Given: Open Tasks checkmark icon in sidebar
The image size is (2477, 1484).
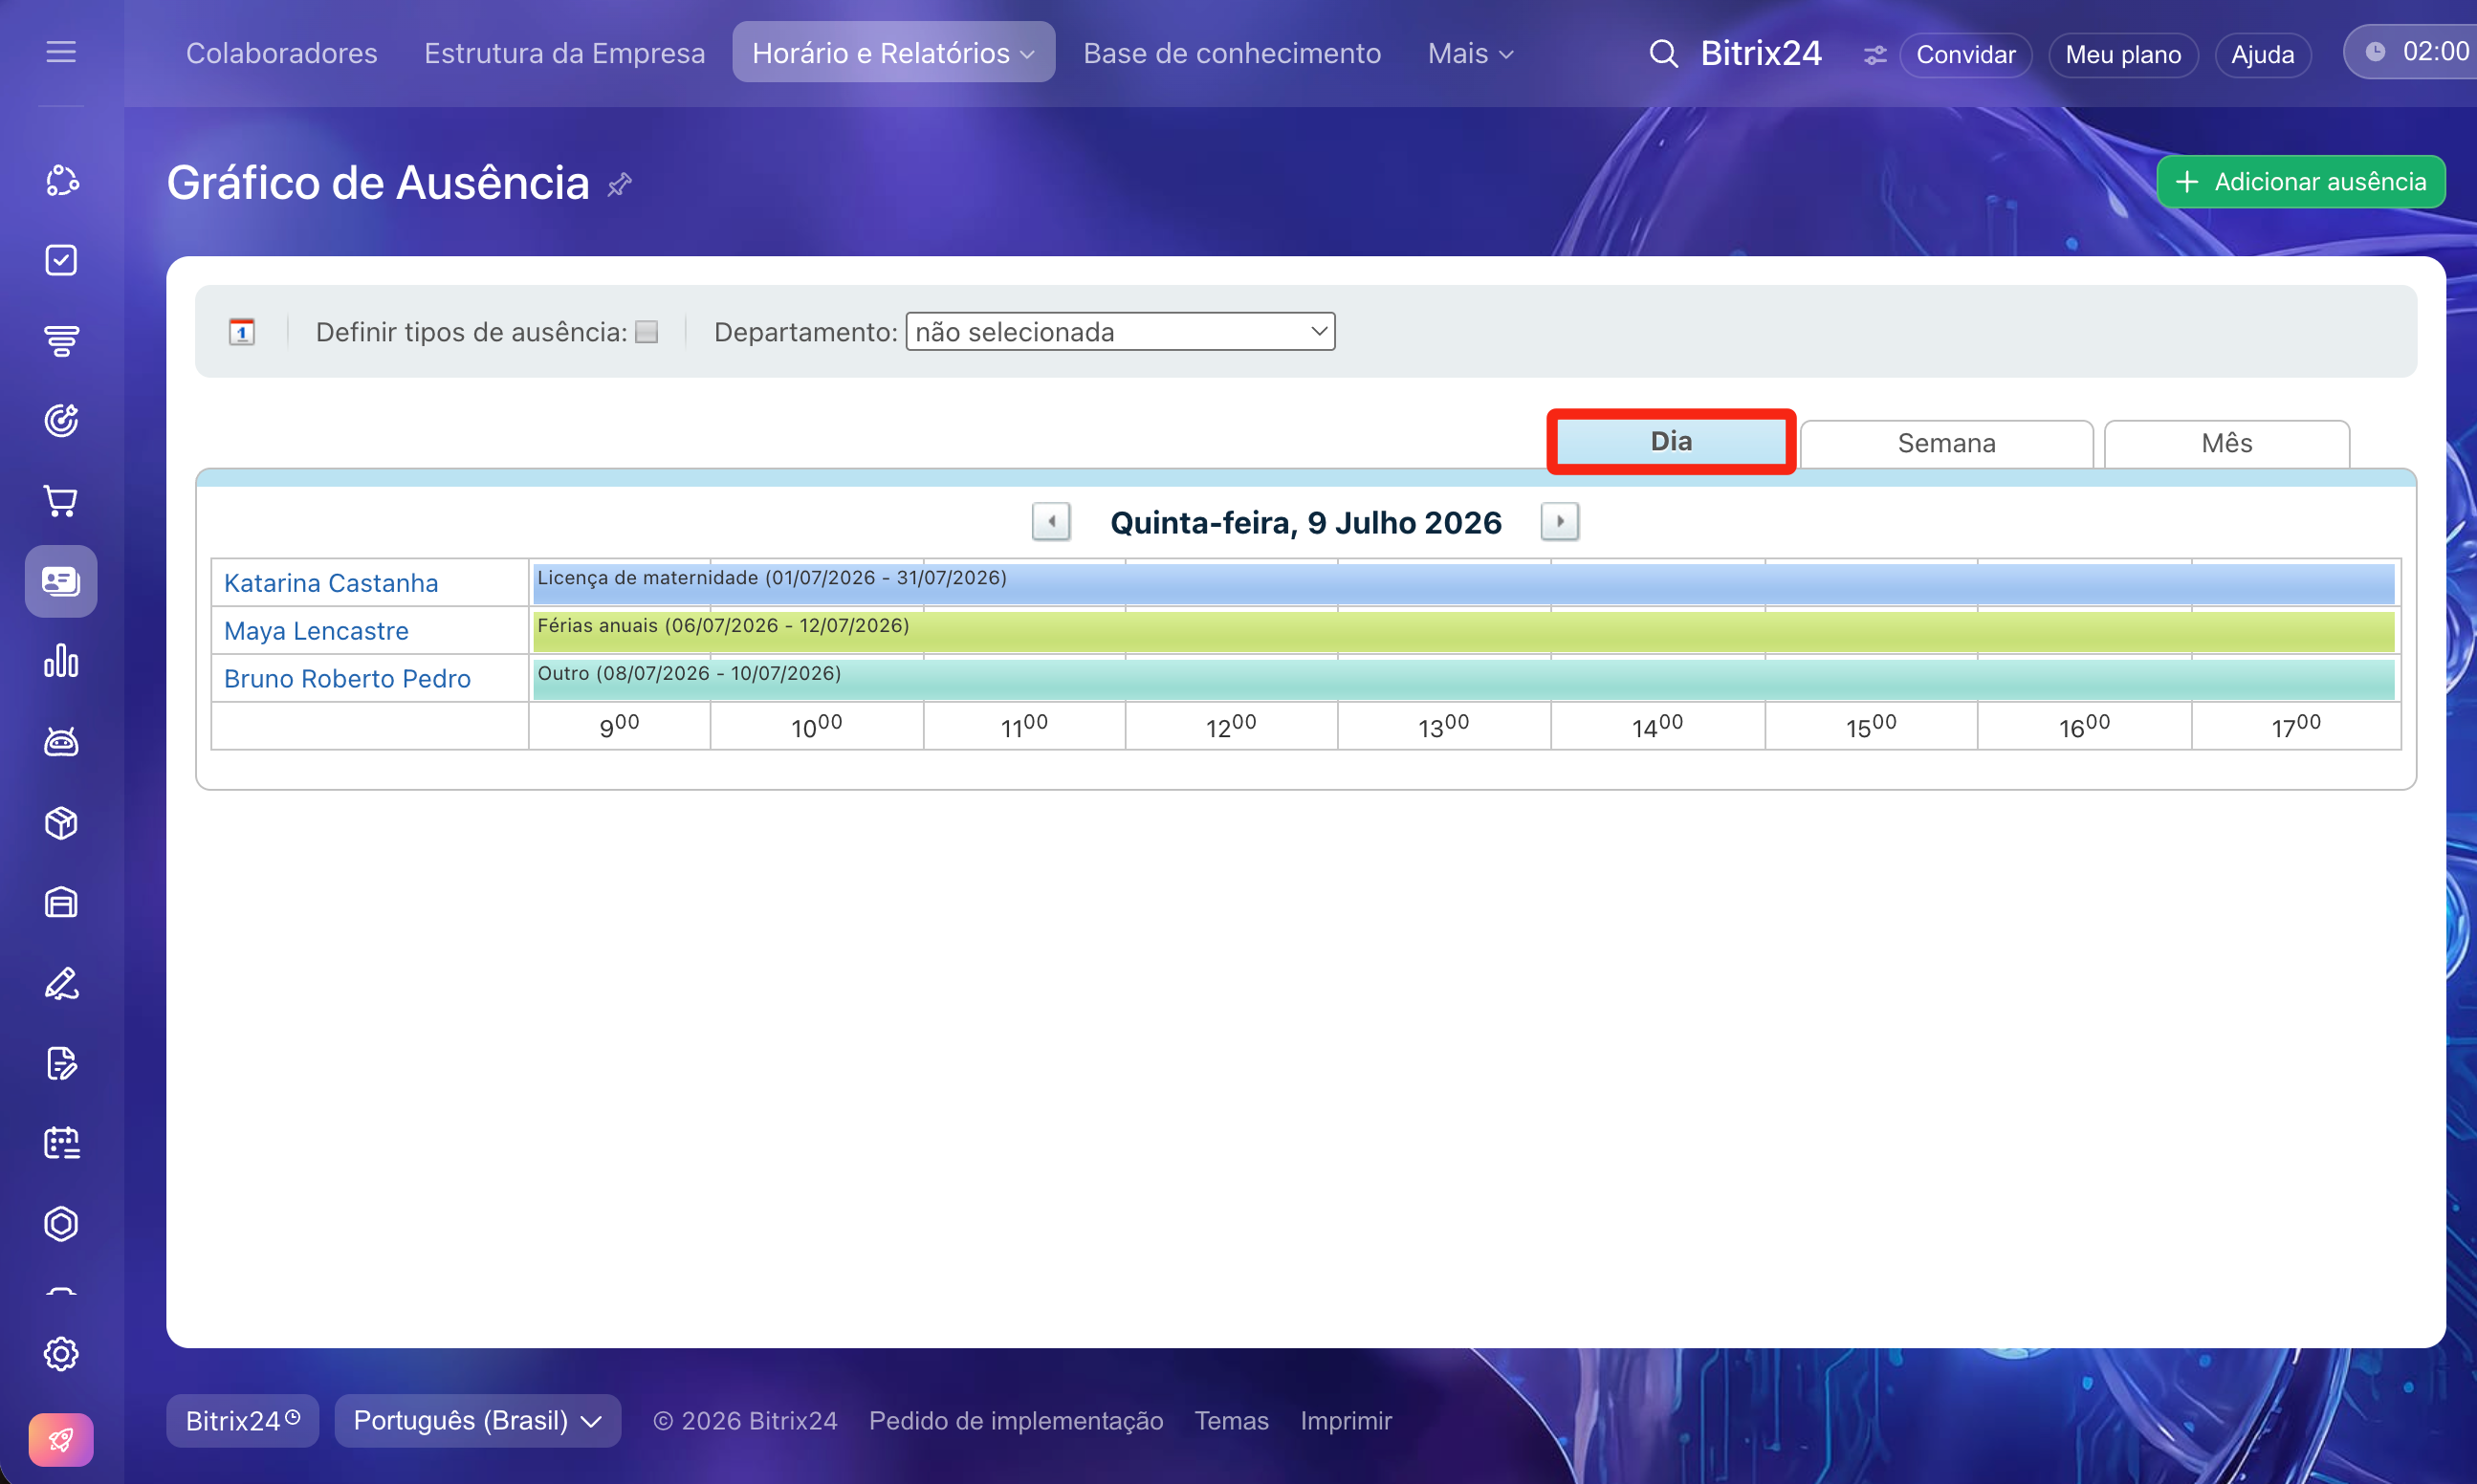Looking at the screenshot, I should tap(61, 260).
